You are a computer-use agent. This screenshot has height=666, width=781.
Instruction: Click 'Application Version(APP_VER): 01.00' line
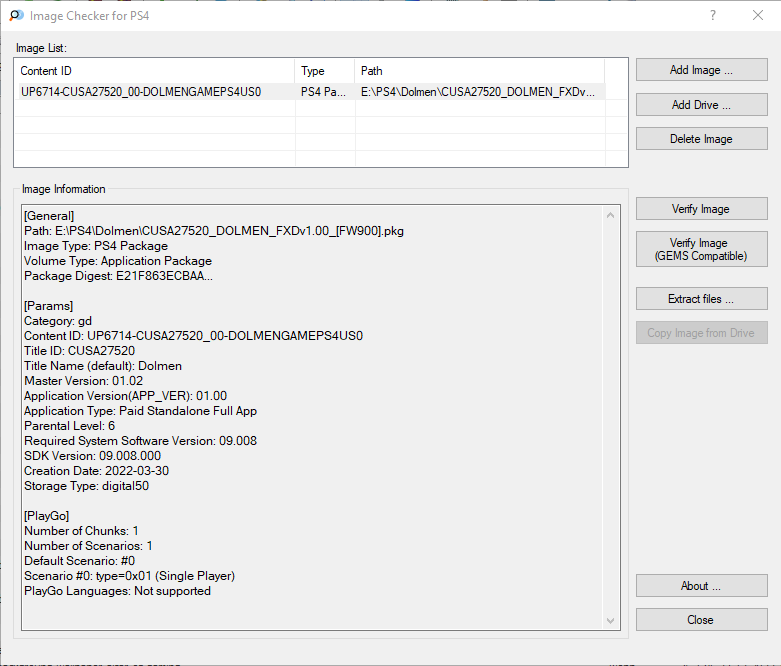point(125,396)
